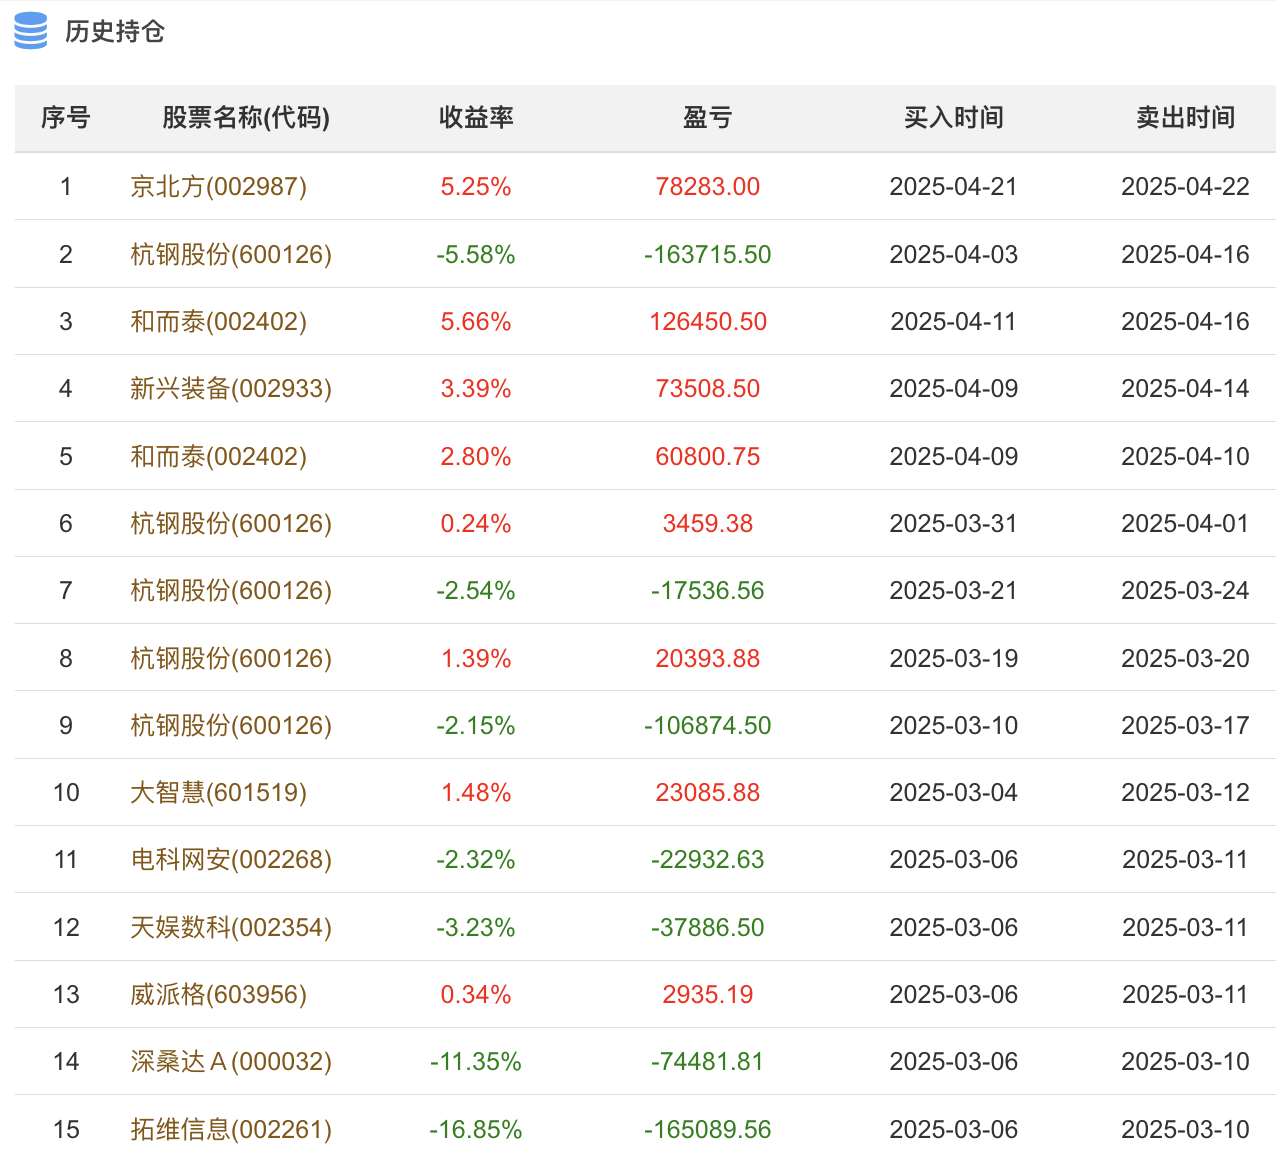Screen dimensions: 1276x1160
Task: Select the 0.24% return rate value
Action: [476, 523]
